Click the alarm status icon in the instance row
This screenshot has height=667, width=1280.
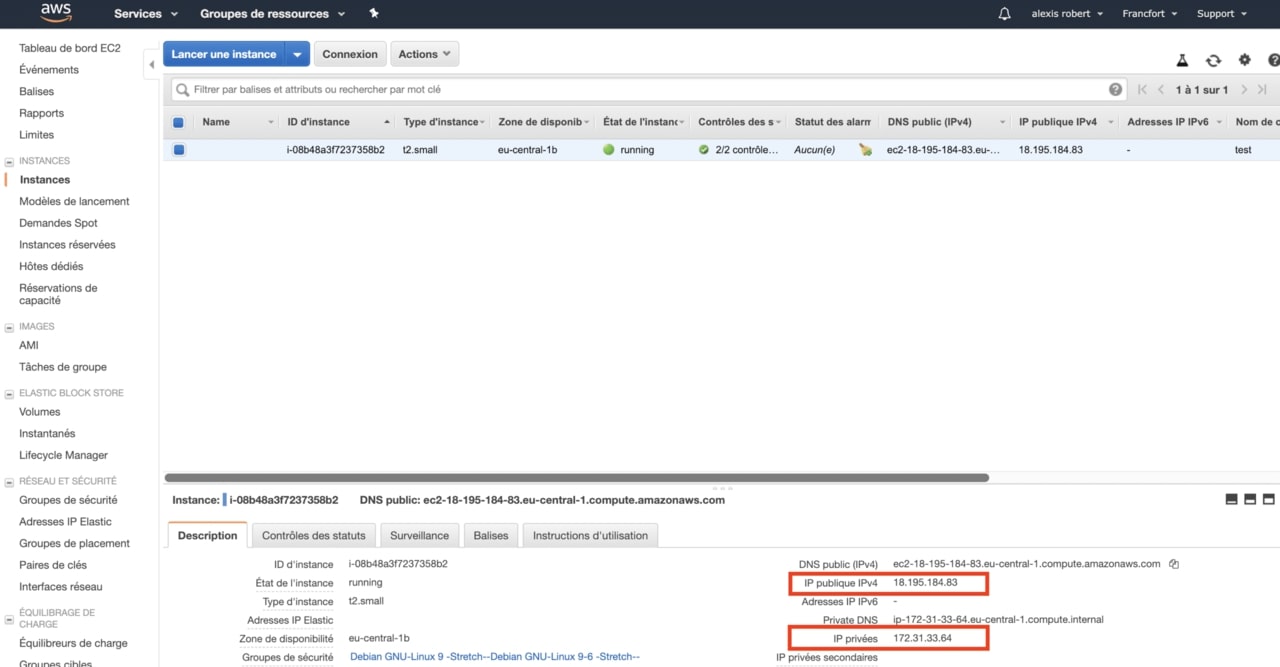[865, 150]
